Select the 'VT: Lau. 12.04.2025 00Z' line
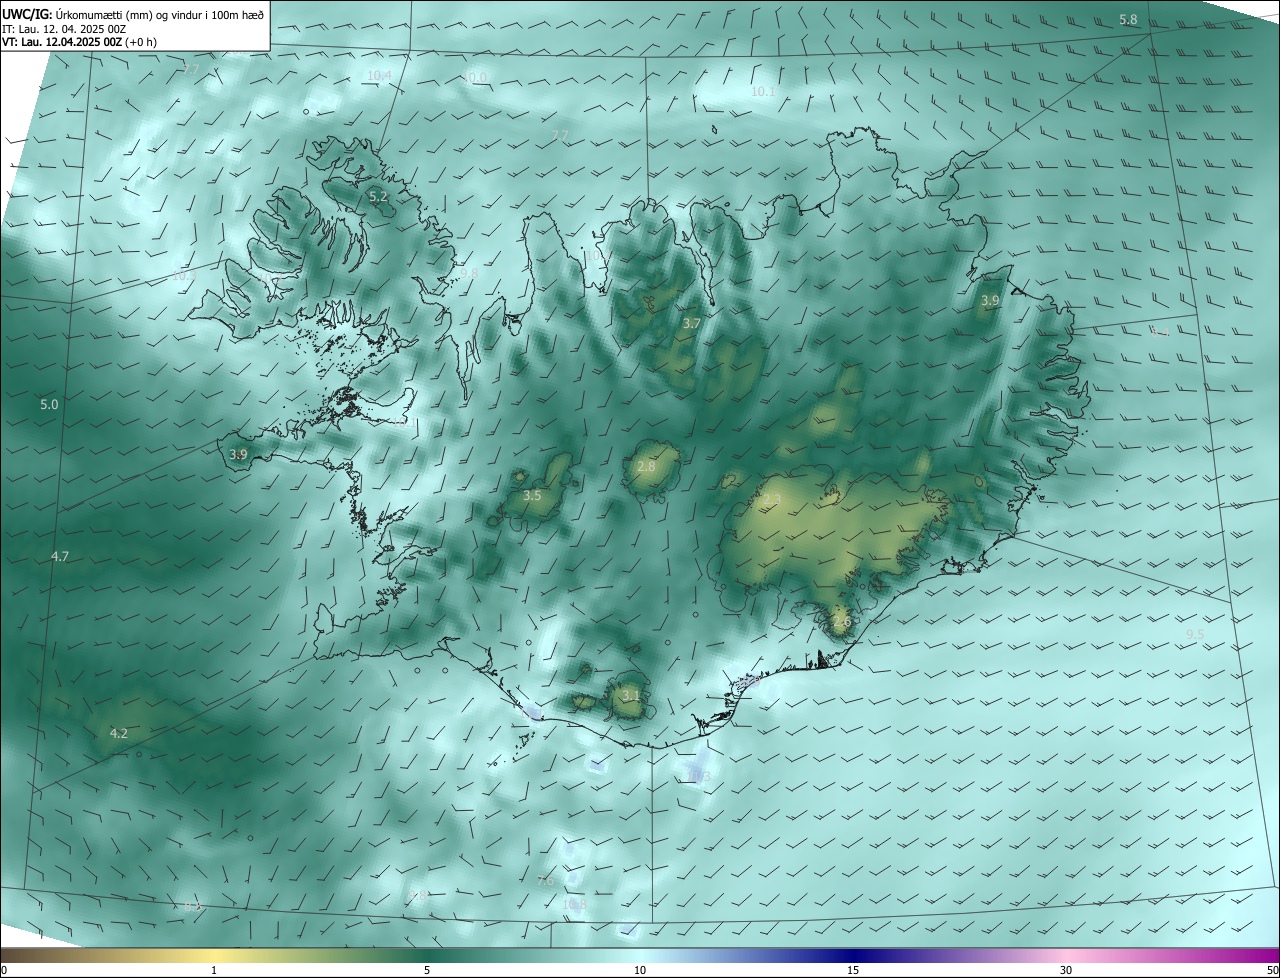1280x978 pixels. point(63,42)
